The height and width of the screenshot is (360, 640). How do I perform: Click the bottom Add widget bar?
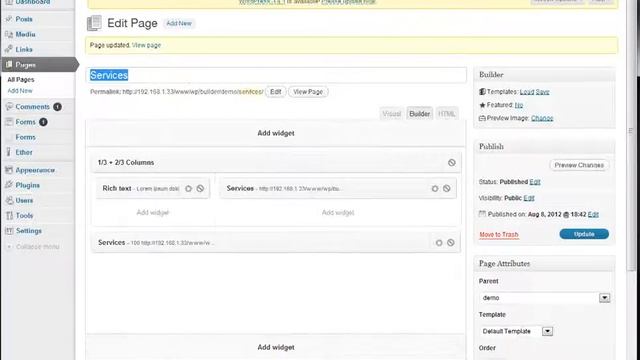coord(276,347)
